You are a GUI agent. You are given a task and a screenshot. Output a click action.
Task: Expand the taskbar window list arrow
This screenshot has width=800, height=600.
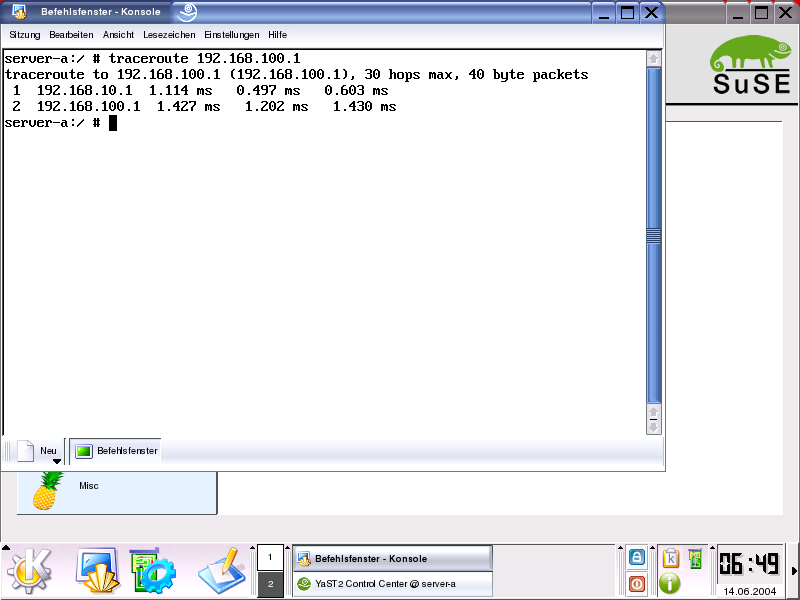coord(288,548)
